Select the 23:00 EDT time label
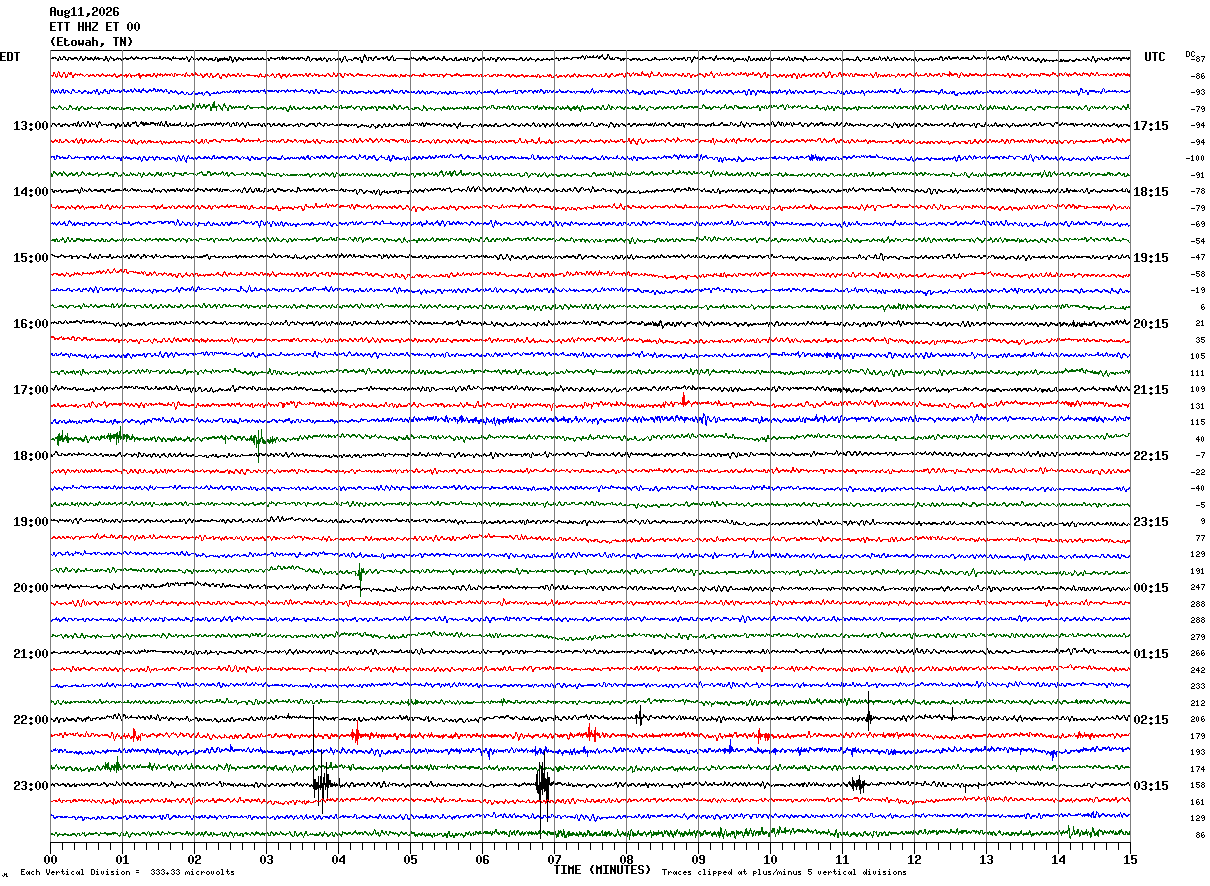This screenshot has width=1210, height=886. point(31,786)
